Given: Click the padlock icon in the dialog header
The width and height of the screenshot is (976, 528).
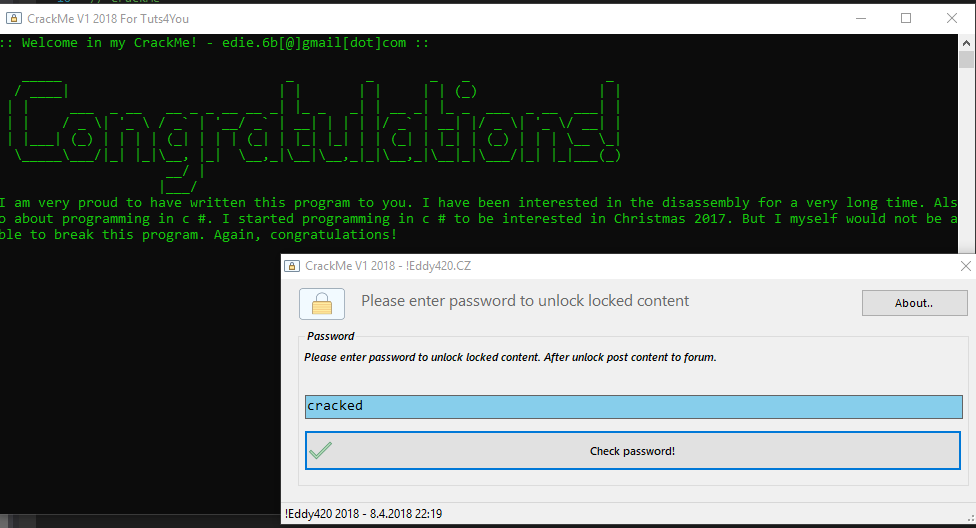Looking at the screenshot, I should pyautogui.click(x=321, y=303).
